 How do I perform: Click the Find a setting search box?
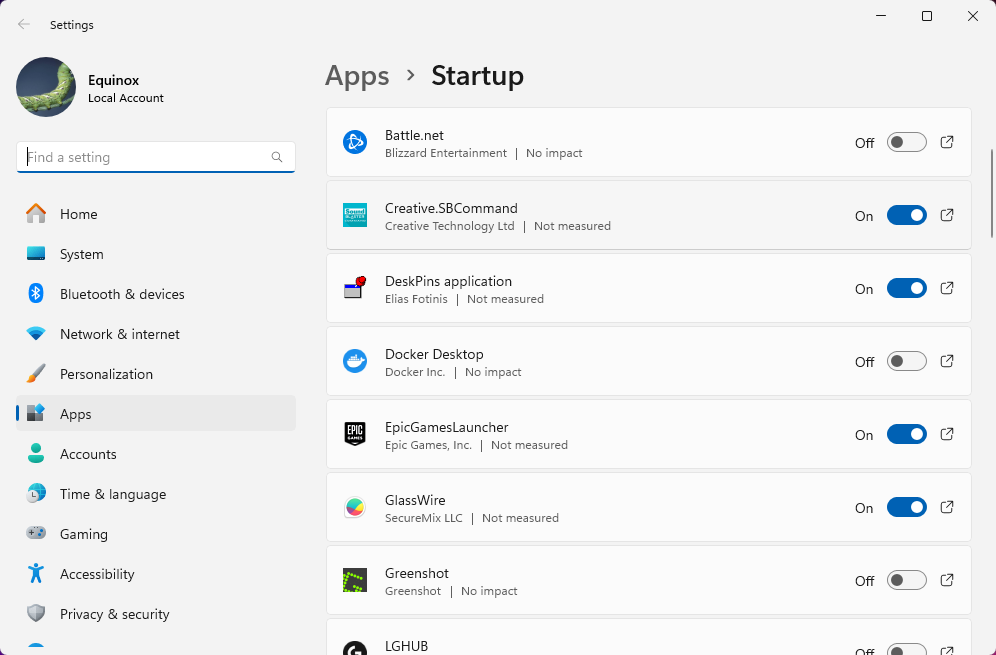(x=145, y=157)
